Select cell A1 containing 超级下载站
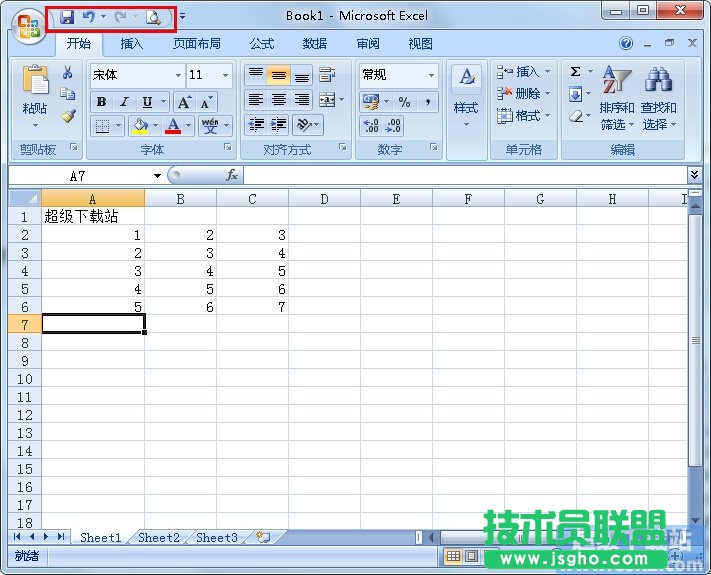This screenshot has width=711, height=575. 93,217
